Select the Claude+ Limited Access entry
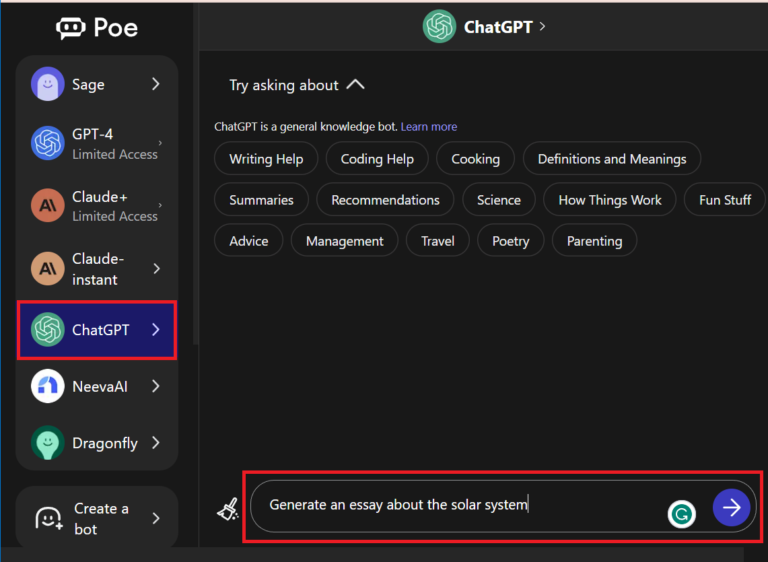Screen dimensions: 768x562 (115, 206)
